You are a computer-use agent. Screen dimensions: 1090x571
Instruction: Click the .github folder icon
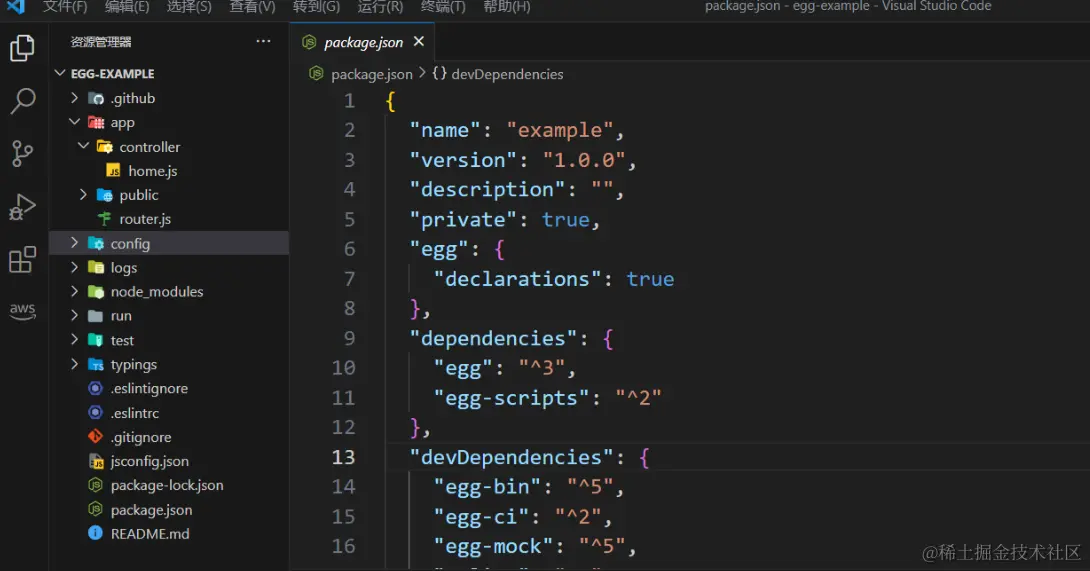point(96,99)
